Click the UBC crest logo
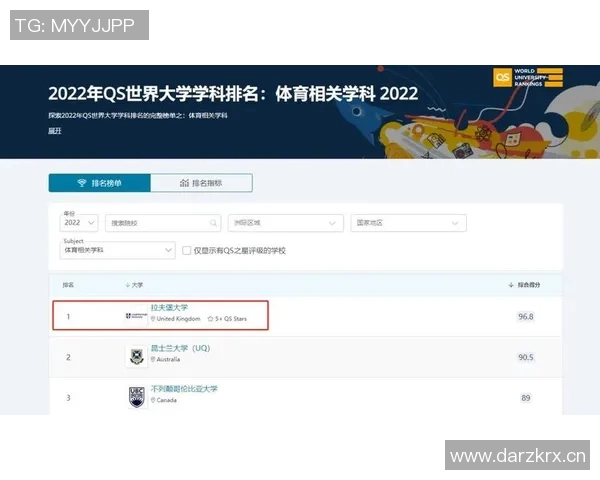 137,396
